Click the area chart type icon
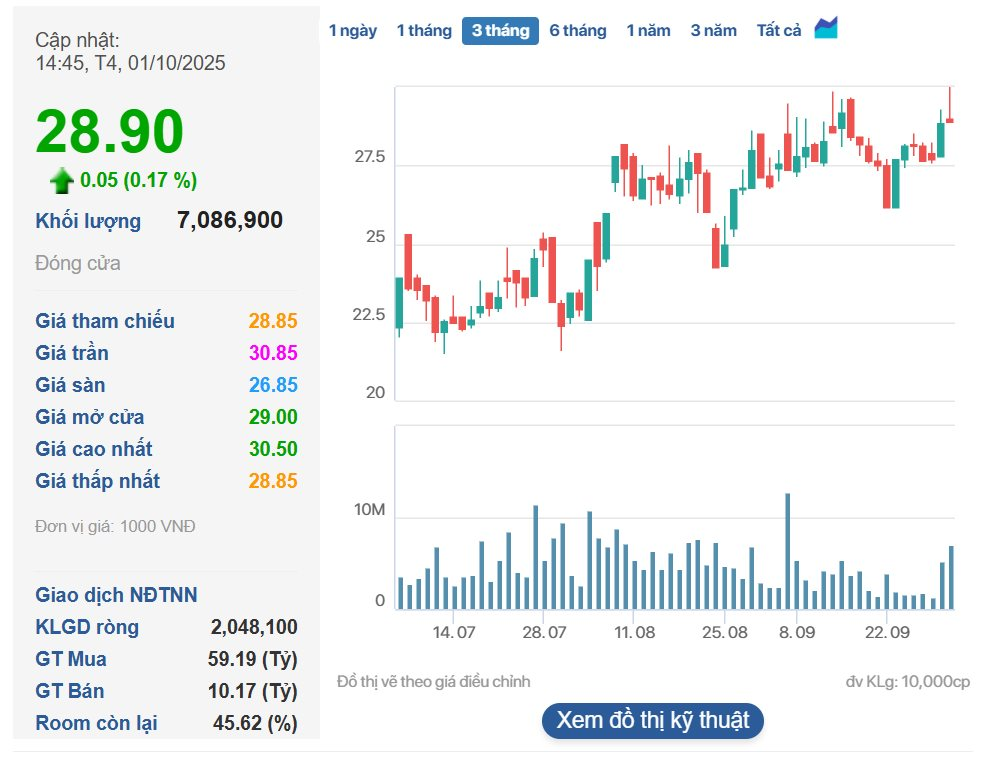Screen dimensions: 1008x763 click(x=825, y=29)
